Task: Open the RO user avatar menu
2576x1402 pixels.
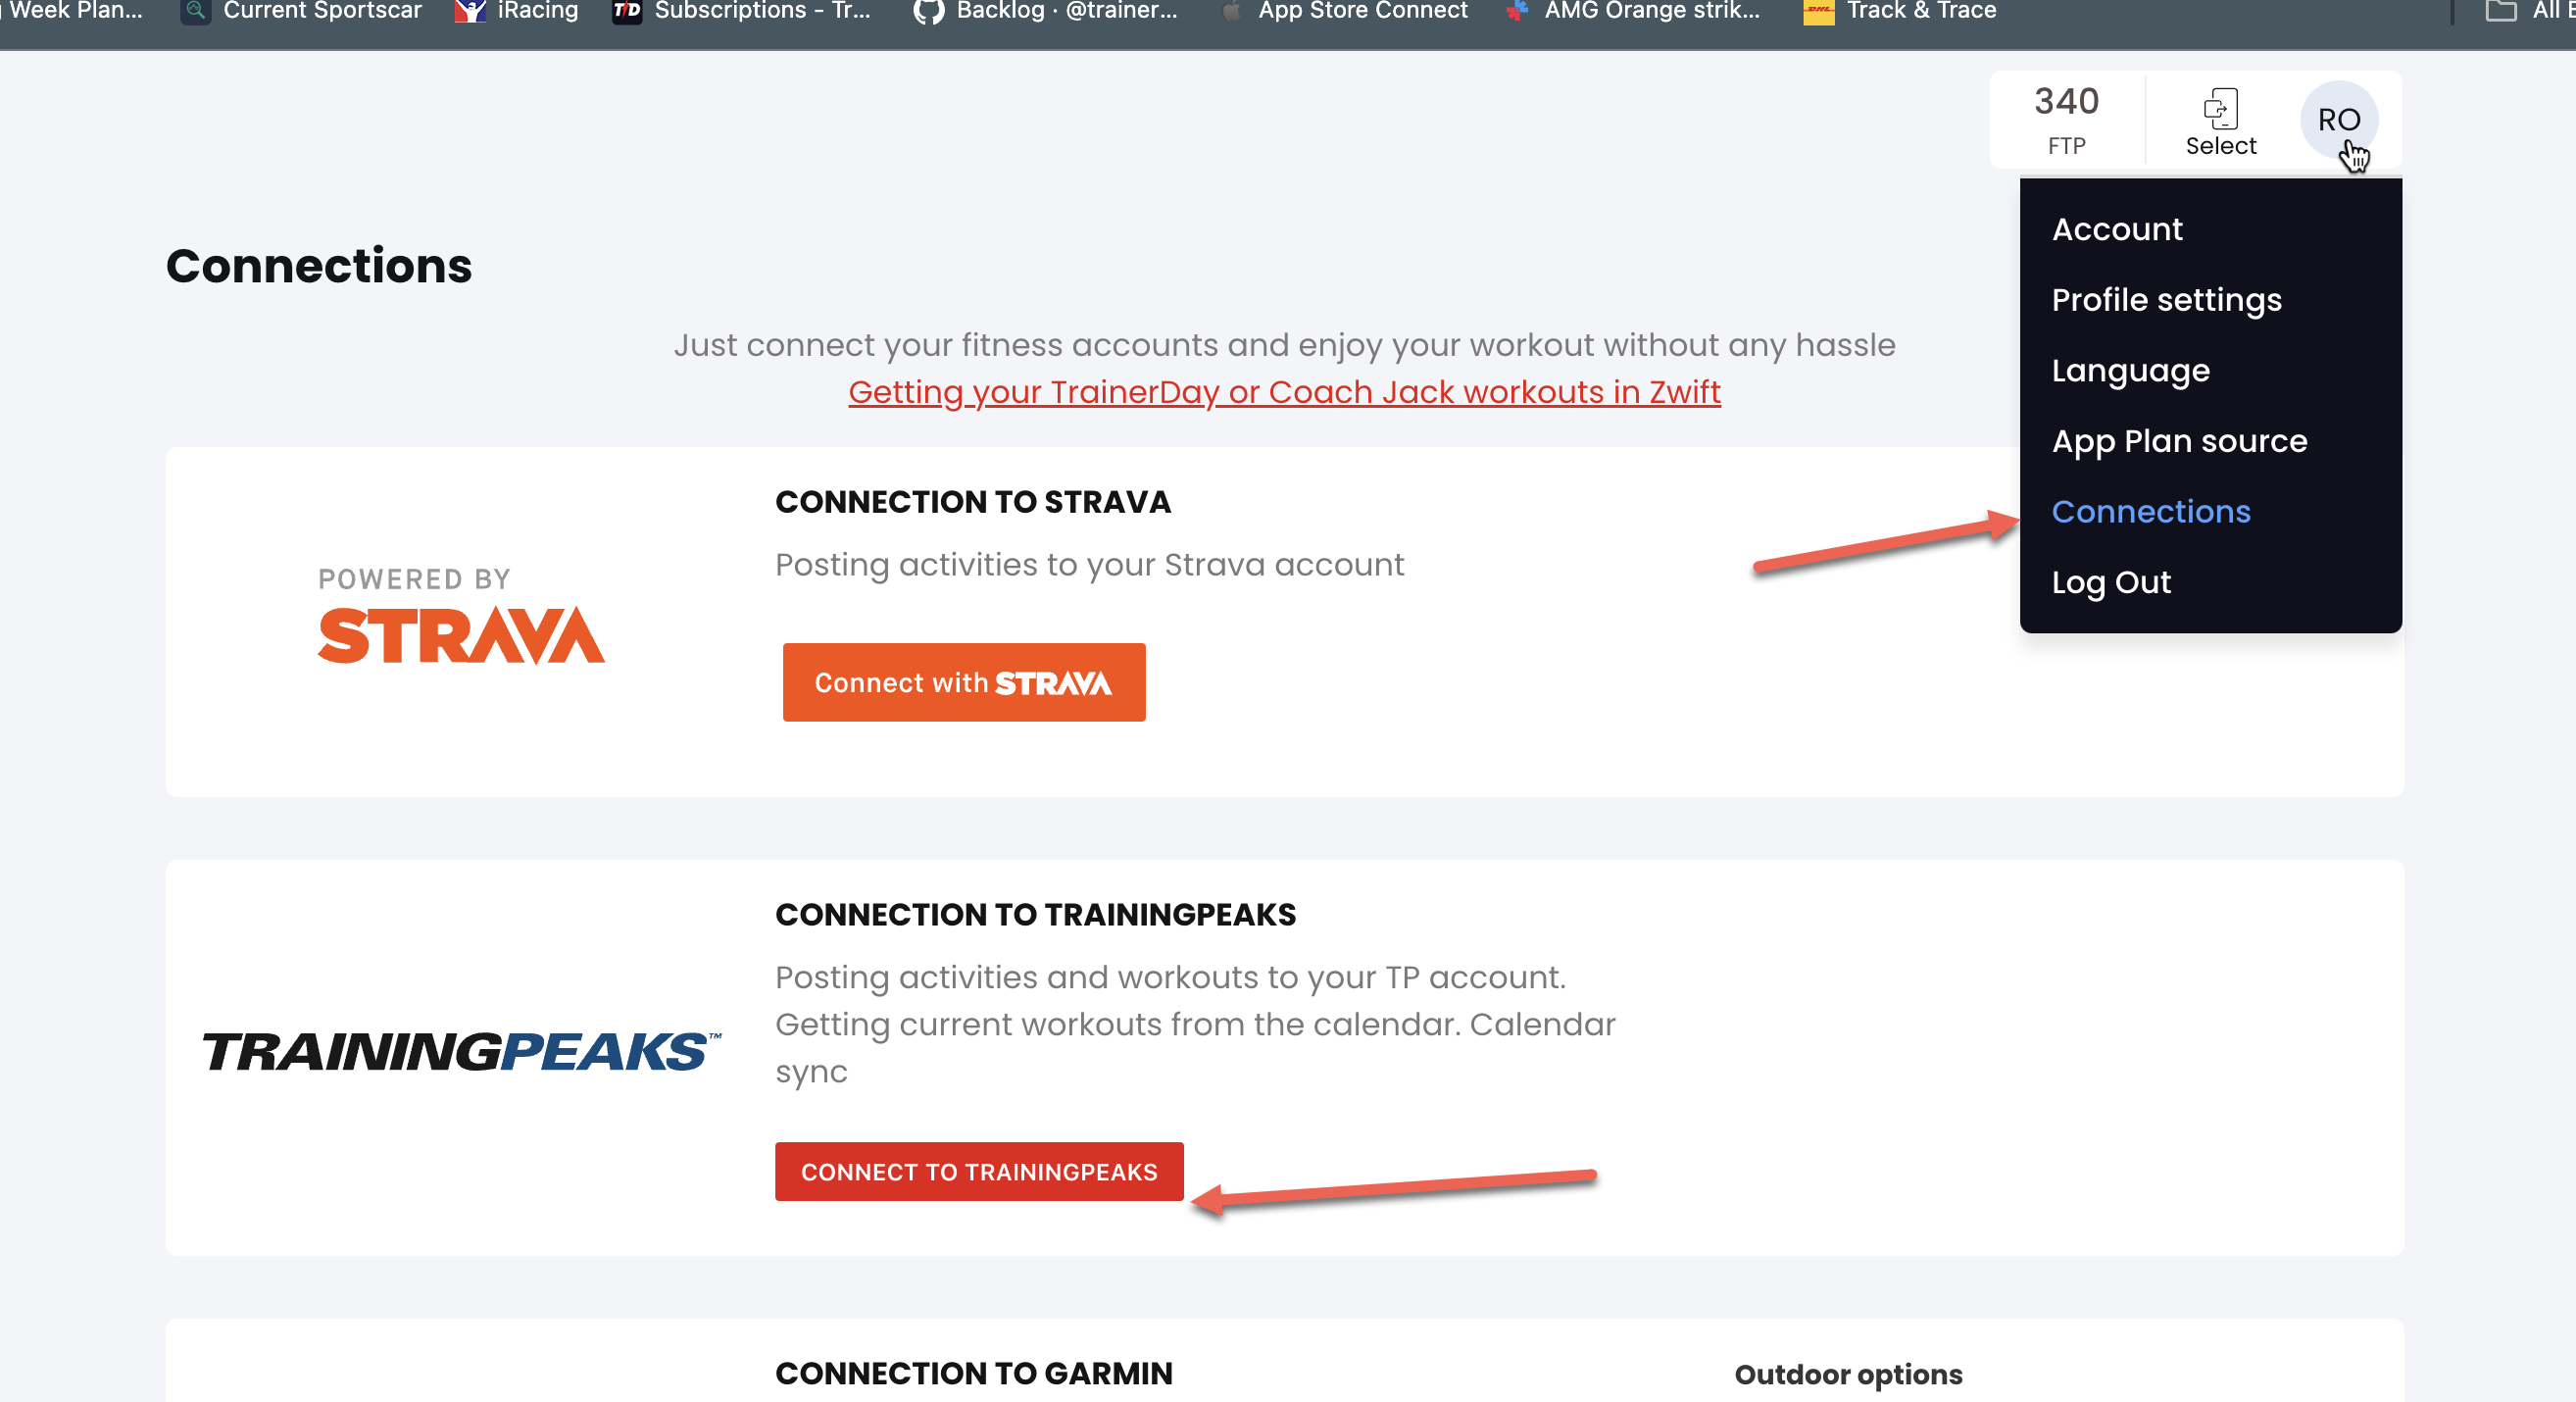Action: [2338, 120]
